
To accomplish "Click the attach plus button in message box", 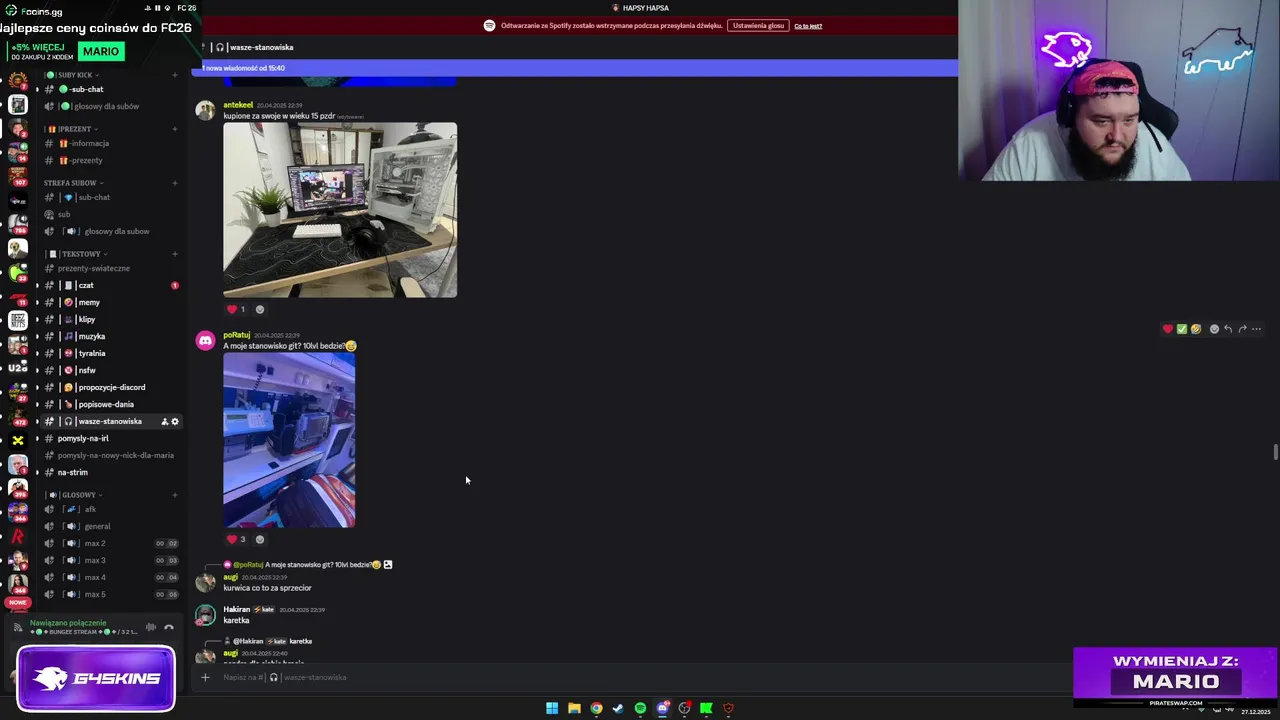I will (205, 677).
